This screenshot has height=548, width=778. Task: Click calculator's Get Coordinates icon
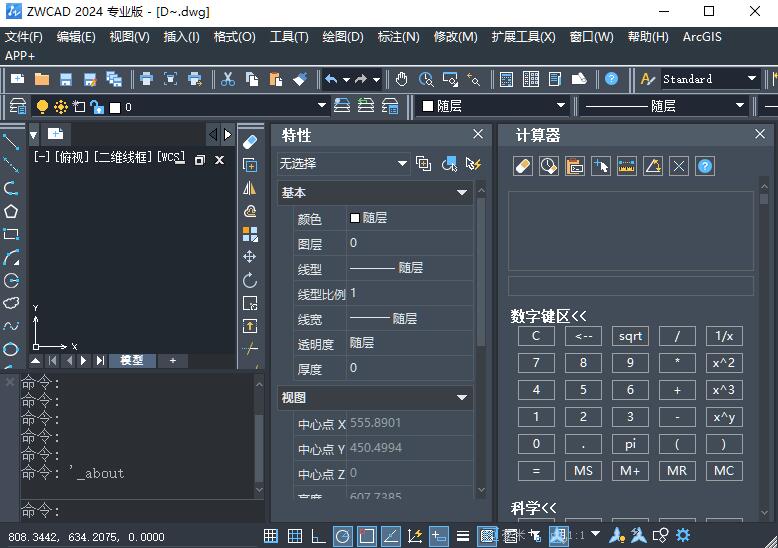tap(600, 166)
